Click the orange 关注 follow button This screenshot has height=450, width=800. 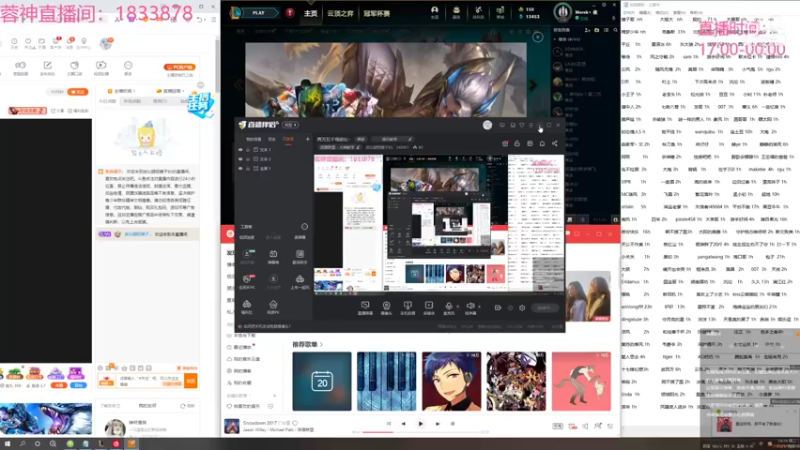tap(78, 92)
